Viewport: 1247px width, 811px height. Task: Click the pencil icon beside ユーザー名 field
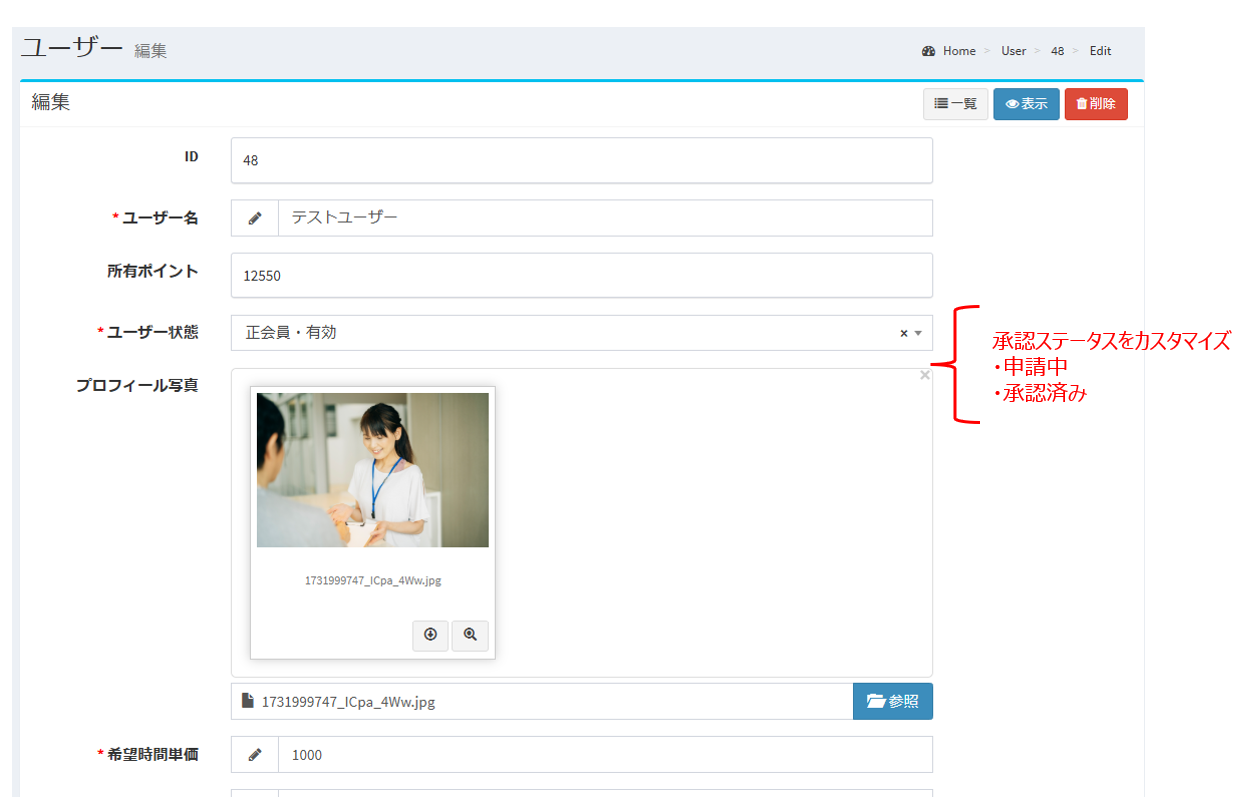255,218
